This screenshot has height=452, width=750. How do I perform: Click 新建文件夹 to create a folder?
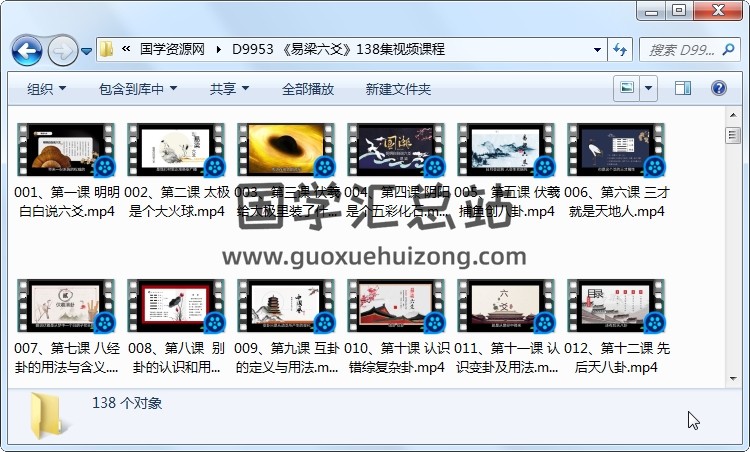398,89
